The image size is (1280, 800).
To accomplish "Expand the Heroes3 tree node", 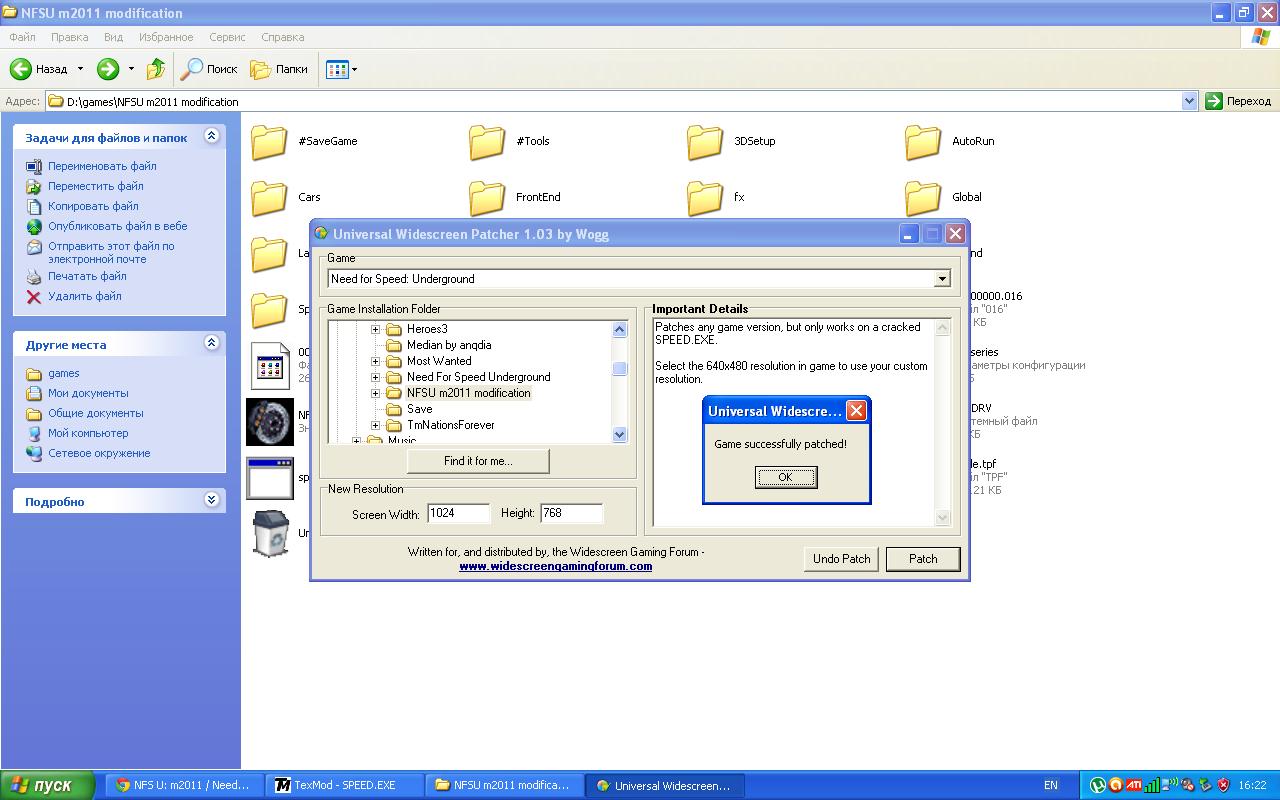I will [376, 329].
